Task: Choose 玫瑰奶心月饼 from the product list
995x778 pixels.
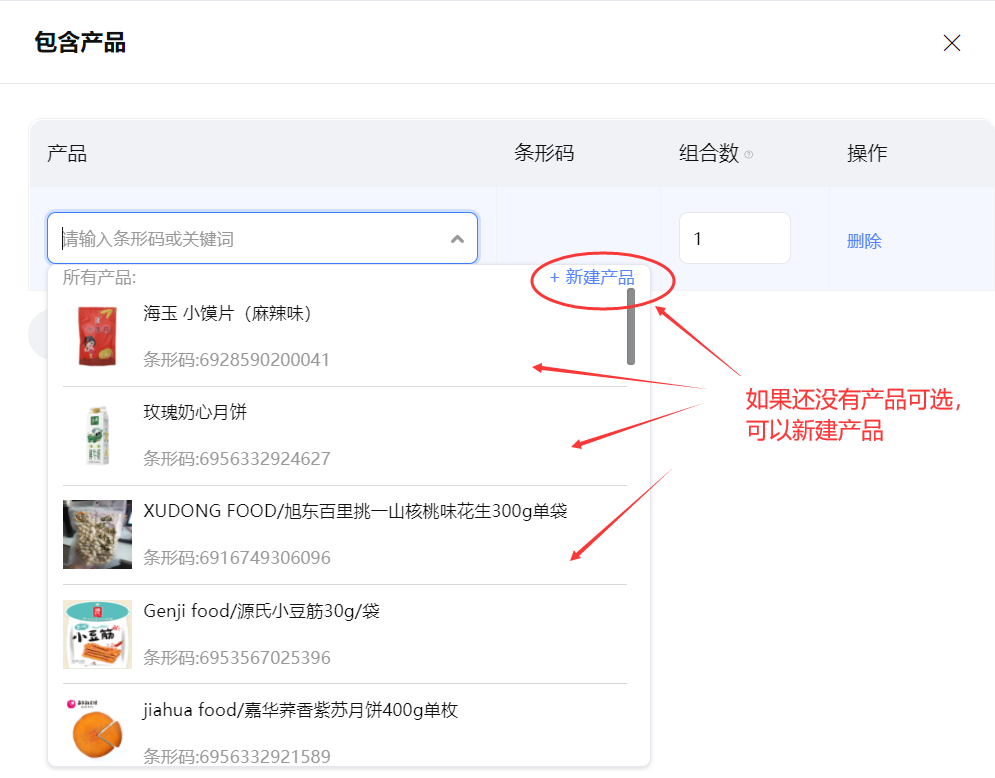Action: (195, 412)
